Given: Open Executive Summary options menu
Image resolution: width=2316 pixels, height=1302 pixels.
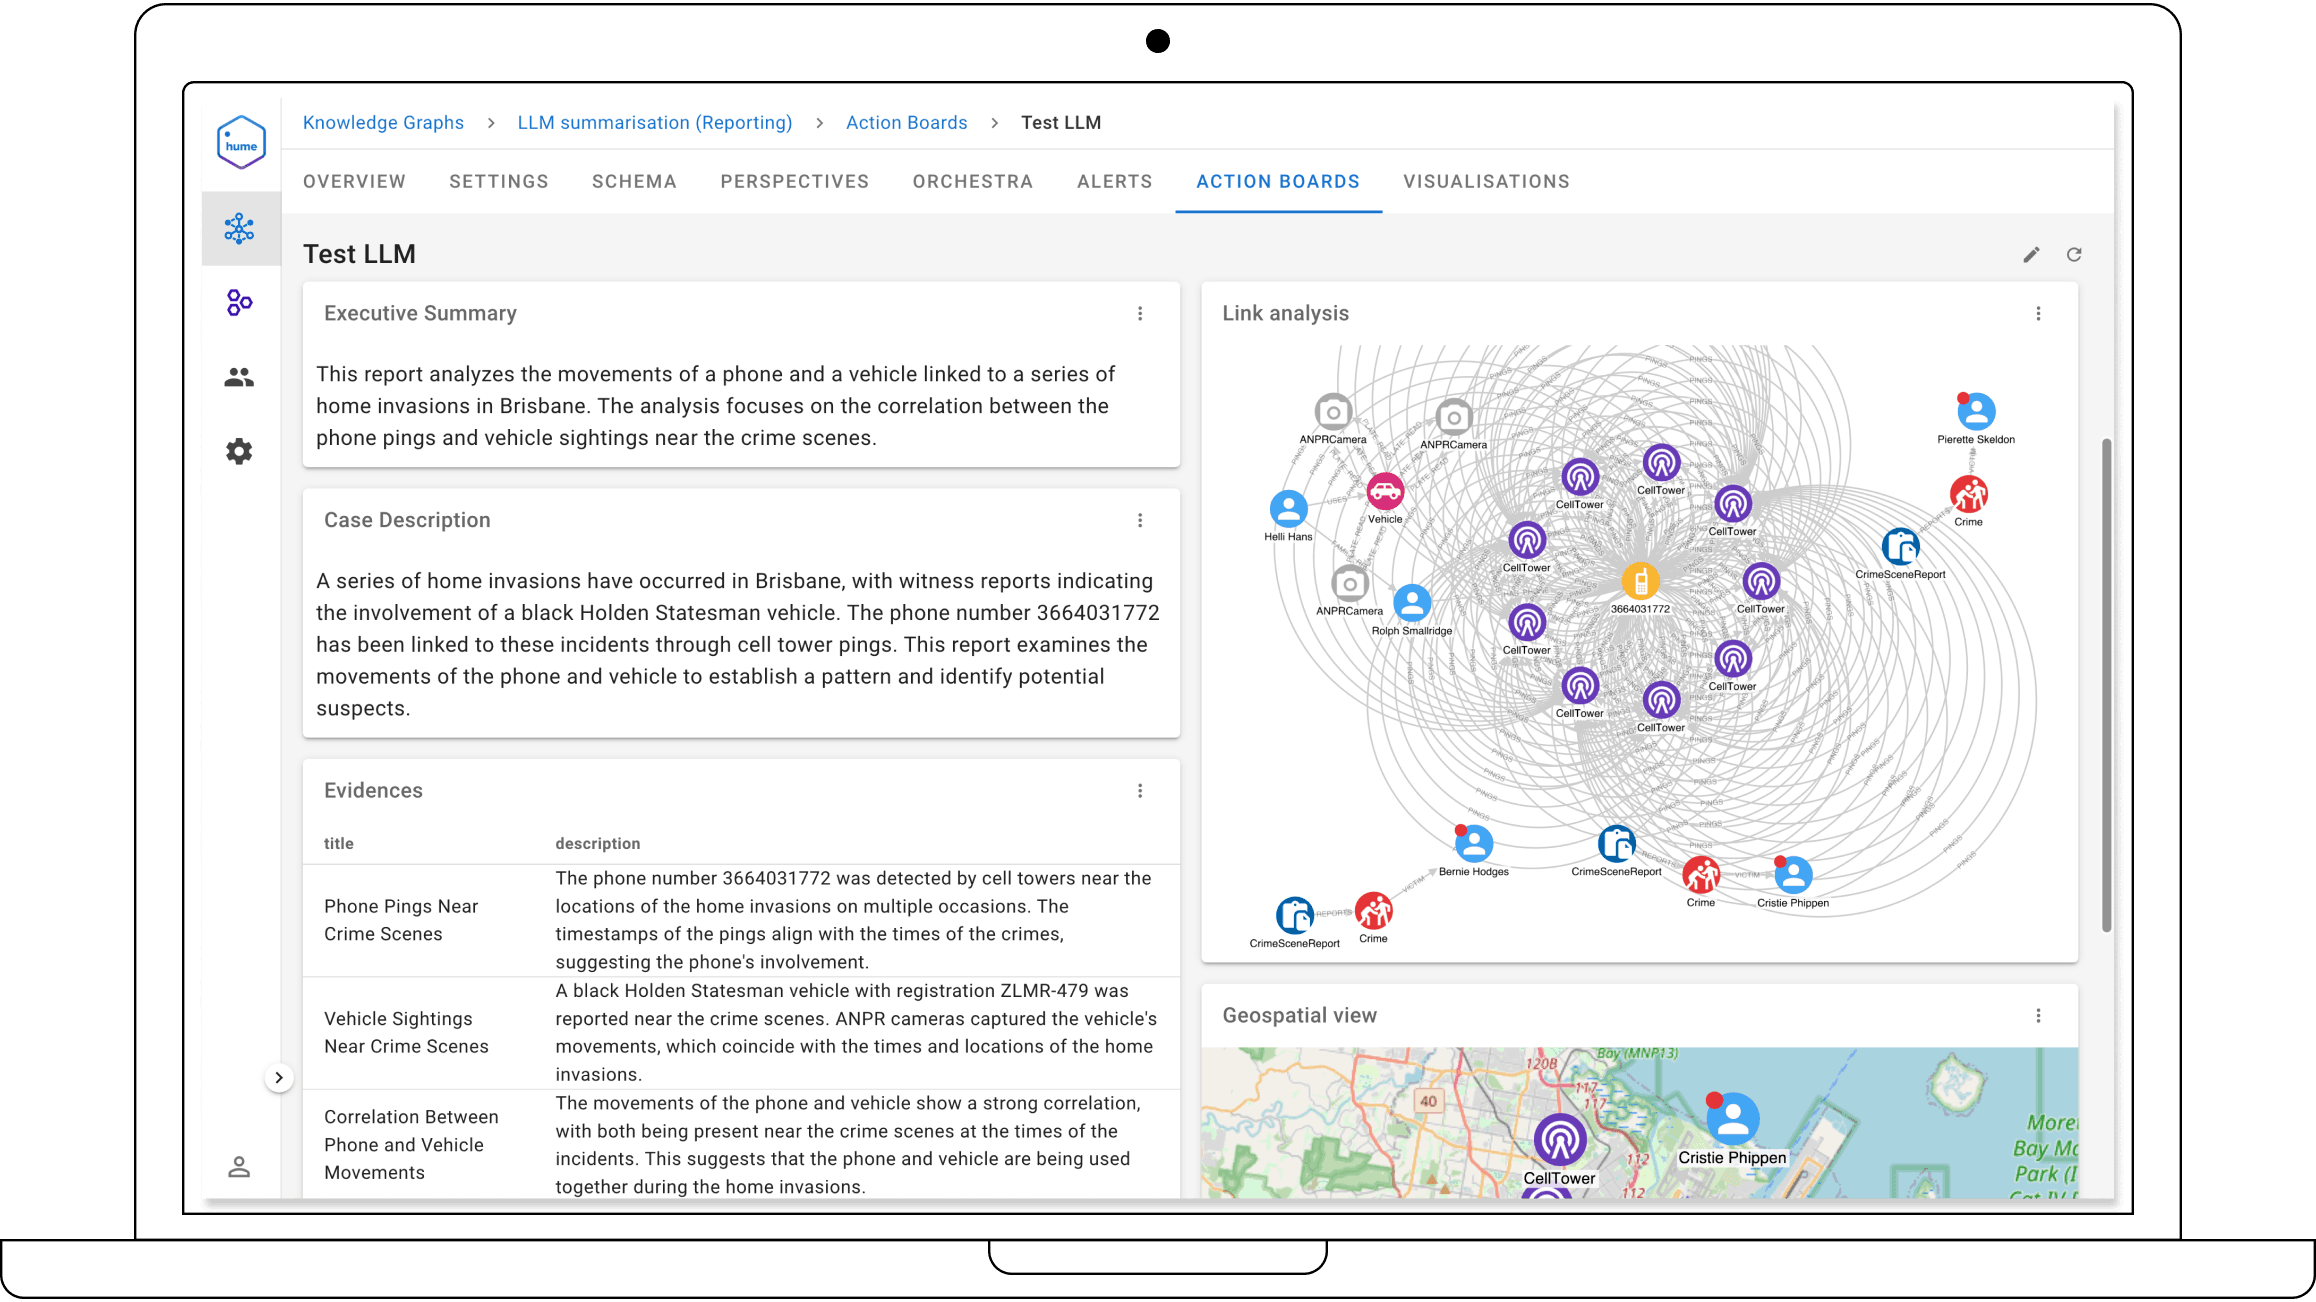Looking at the screenshot, I should pos(1140,314).
